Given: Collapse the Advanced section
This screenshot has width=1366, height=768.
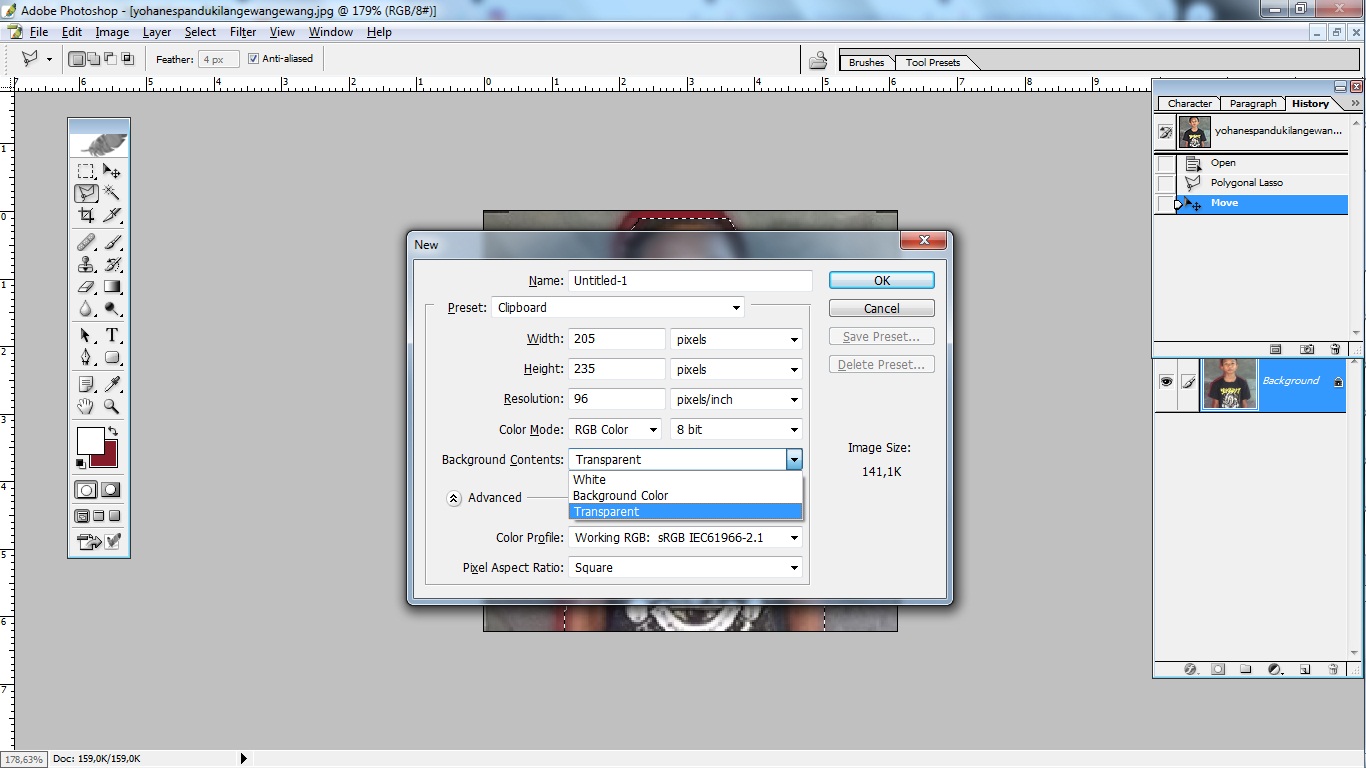Looking at the screenshot, I should [454, 498].
